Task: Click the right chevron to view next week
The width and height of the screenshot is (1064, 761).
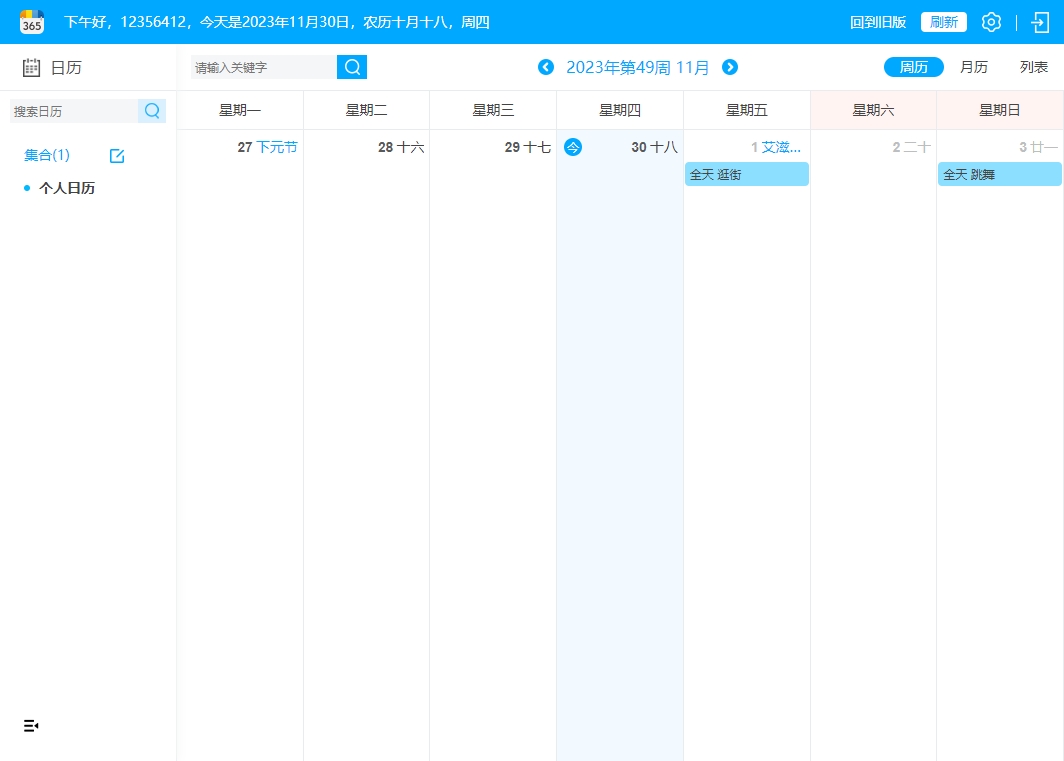Action: click(x=730, y=67)
